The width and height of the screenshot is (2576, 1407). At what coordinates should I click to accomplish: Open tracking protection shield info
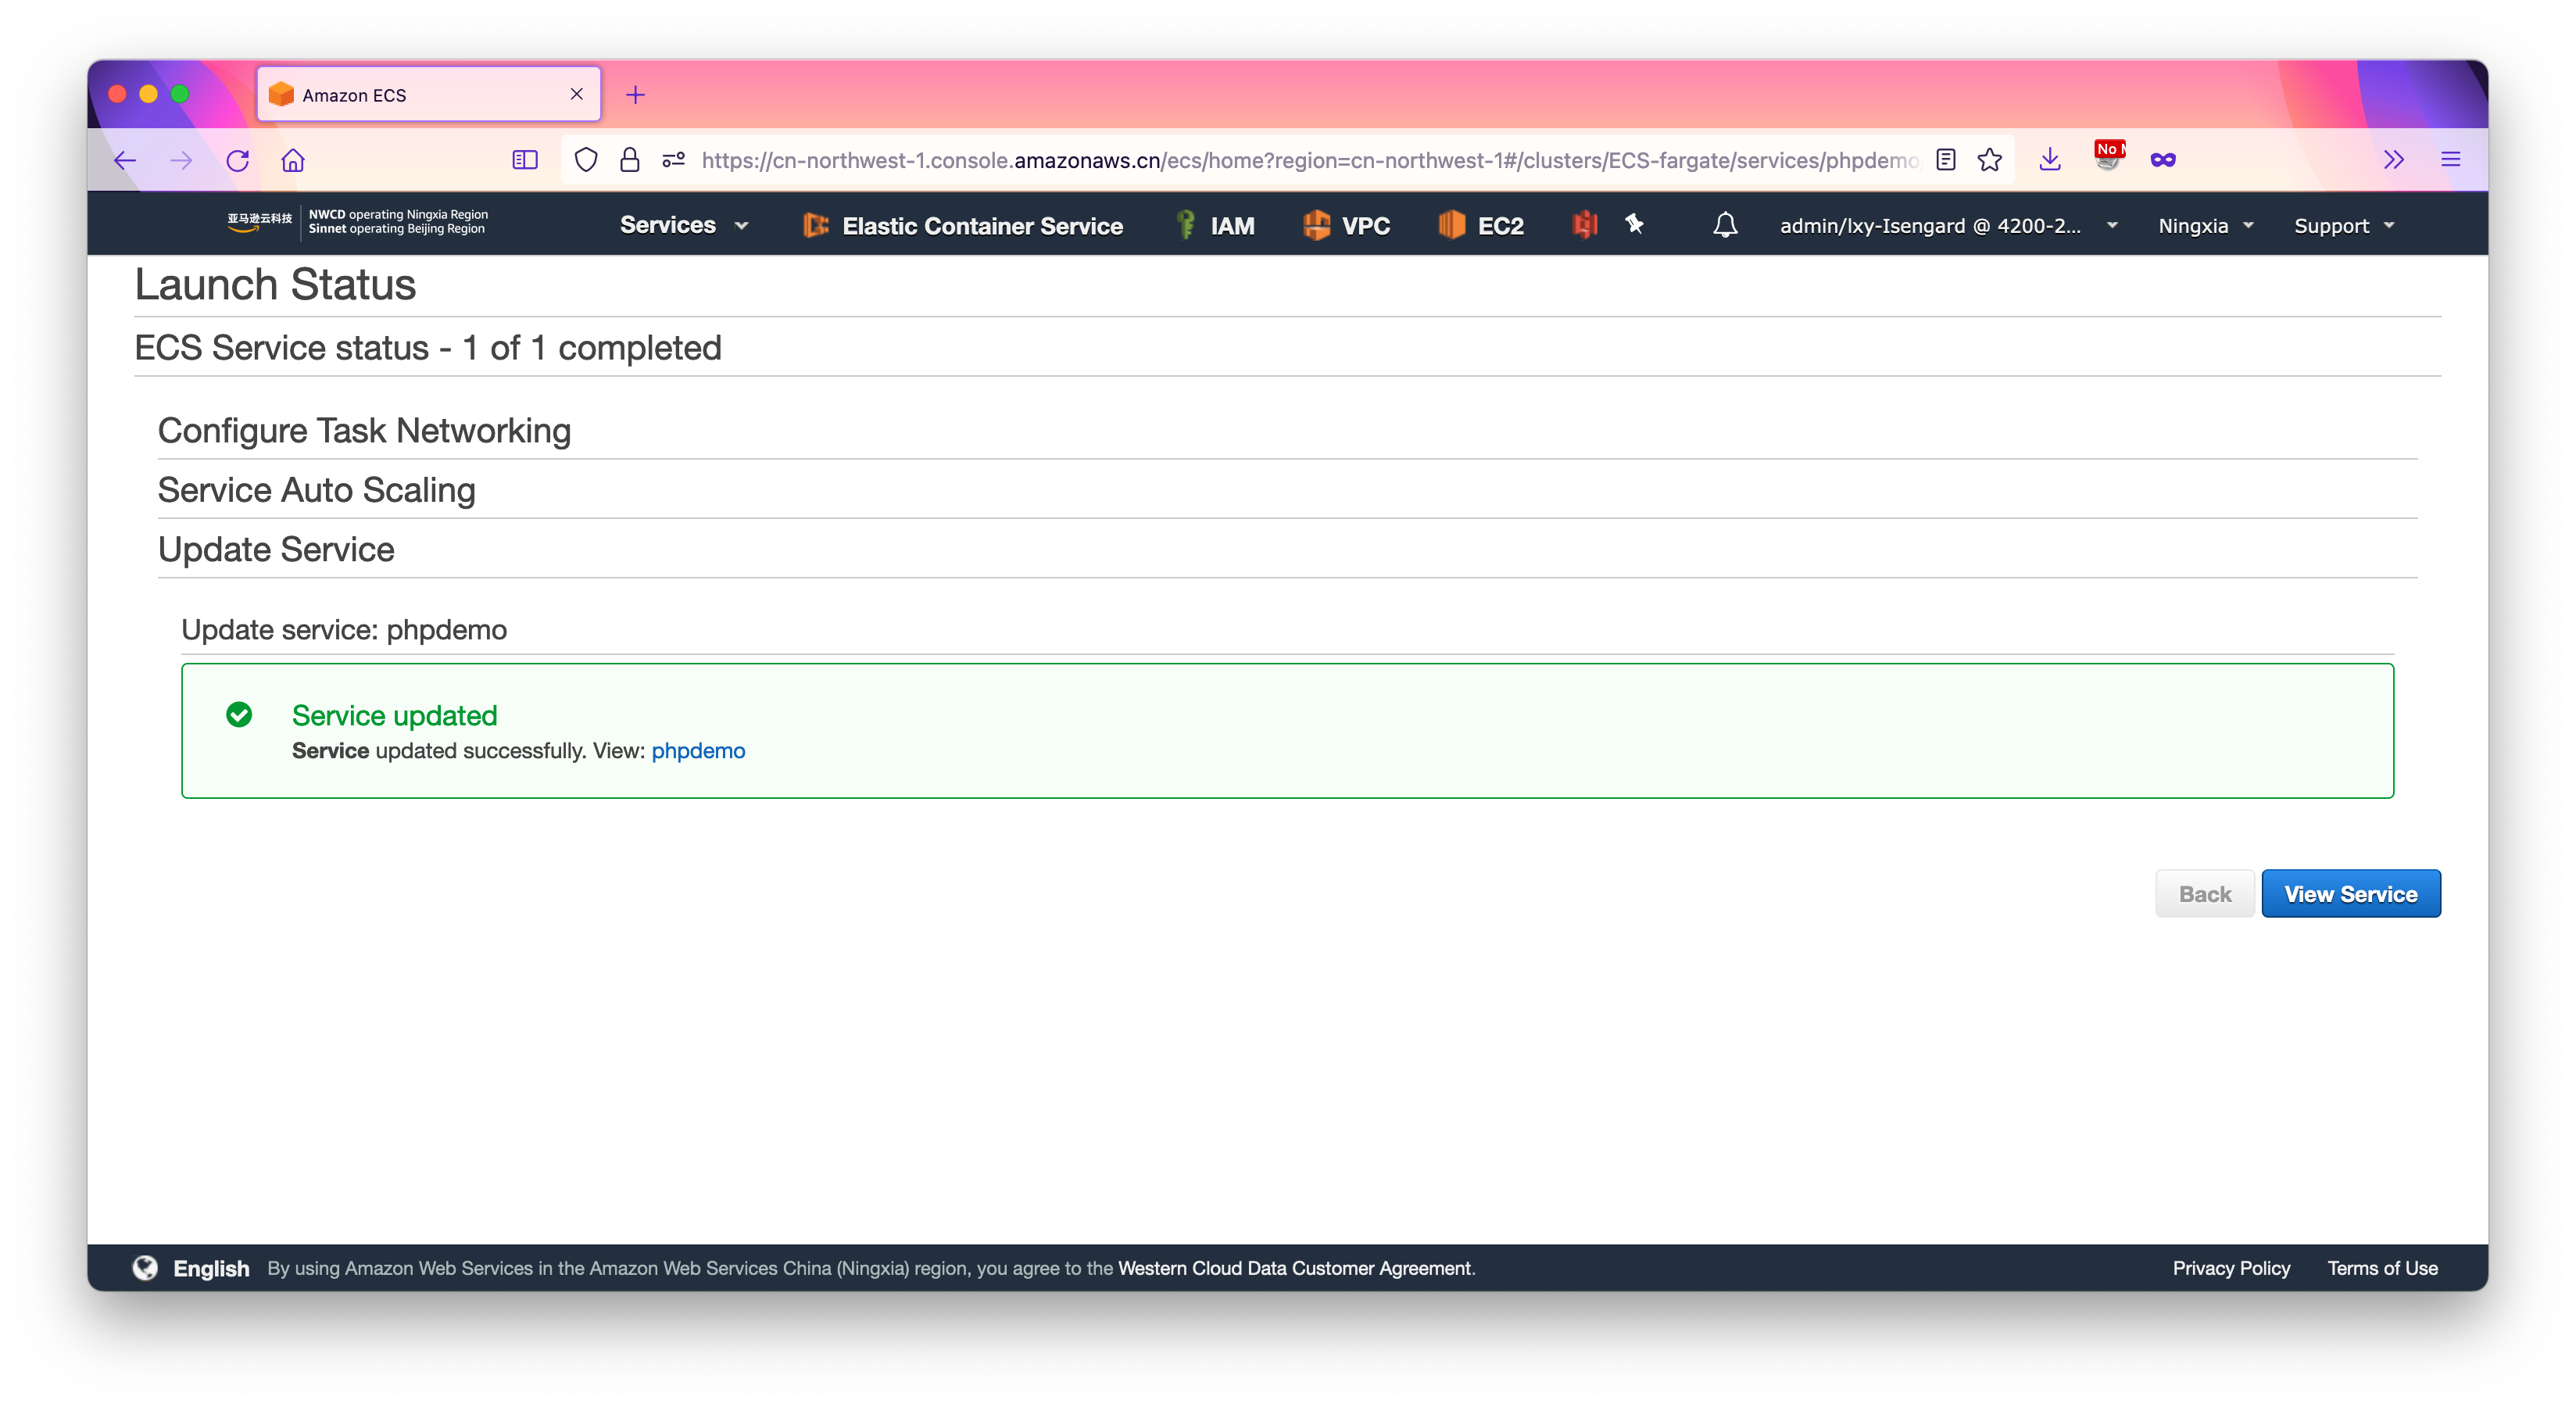click(586, 160)
